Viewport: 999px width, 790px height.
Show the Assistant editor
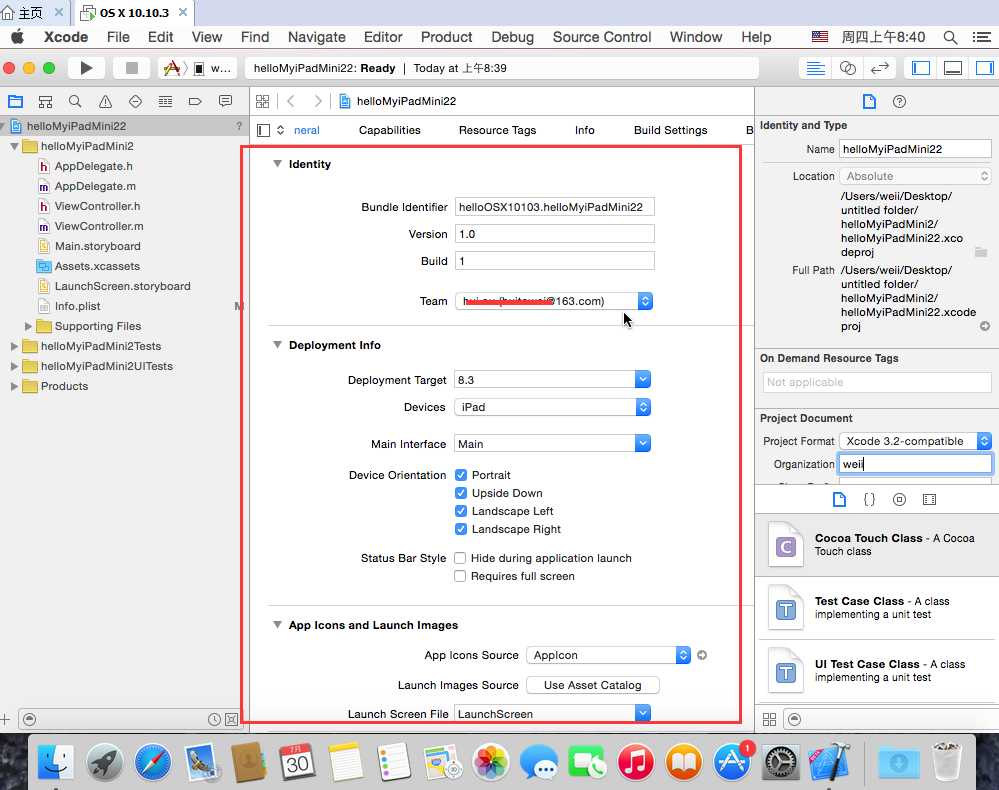point(847,68)
